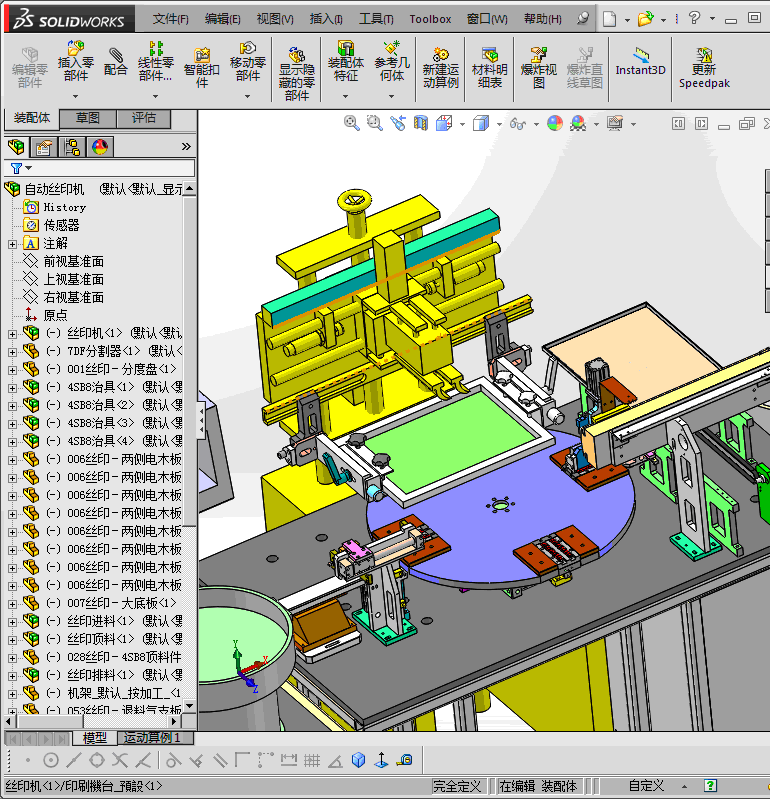Switch to 模型 (Model) bottom tab
770x799 pixels.
[x=95, y=737]
